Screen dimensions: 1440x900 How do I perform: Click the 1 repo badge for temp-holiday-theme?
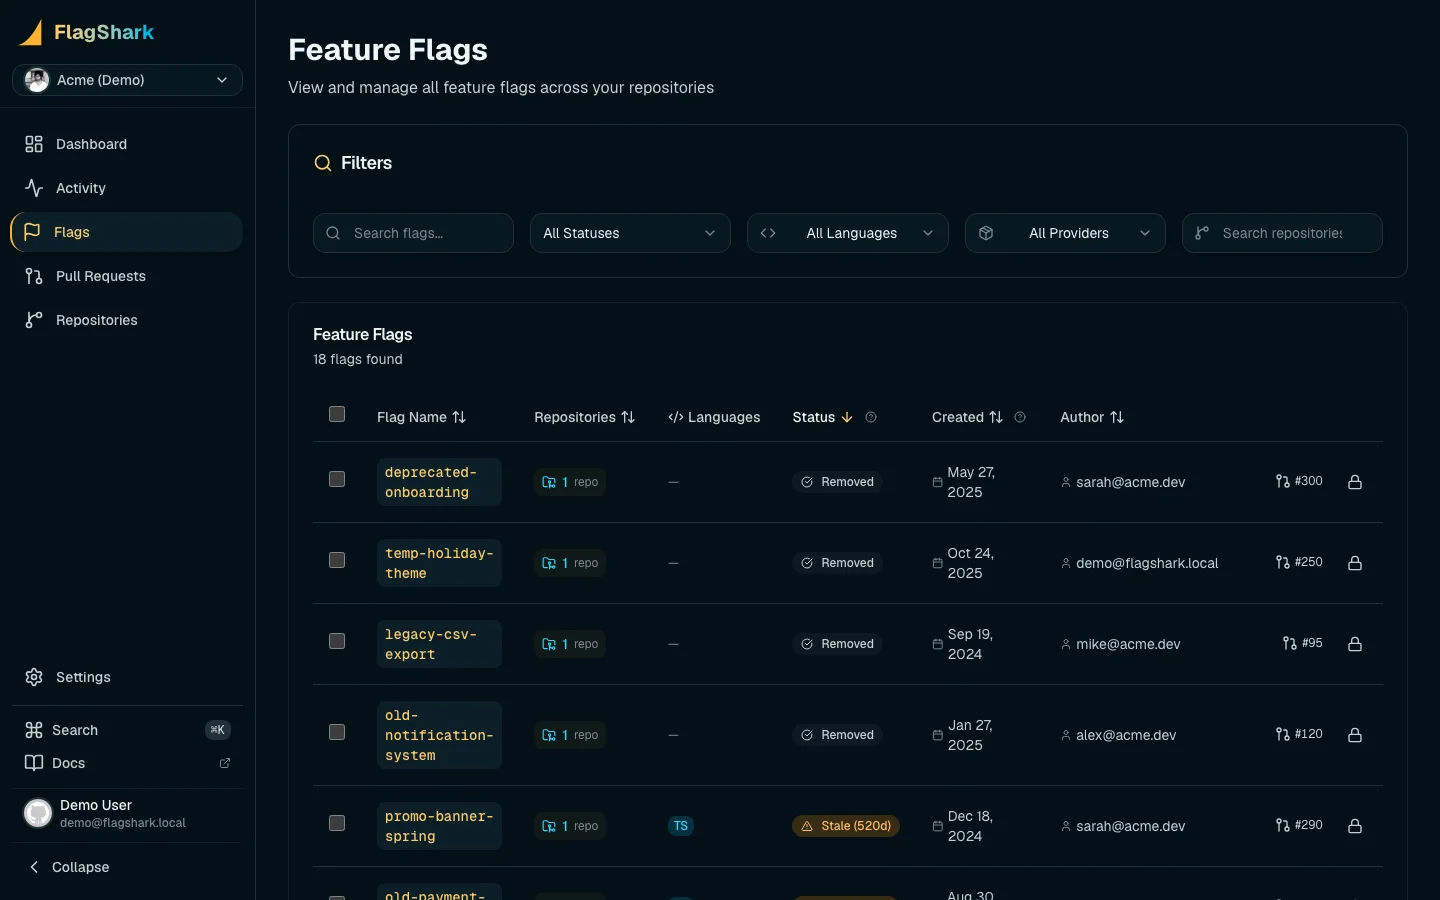tap(570, 563)
